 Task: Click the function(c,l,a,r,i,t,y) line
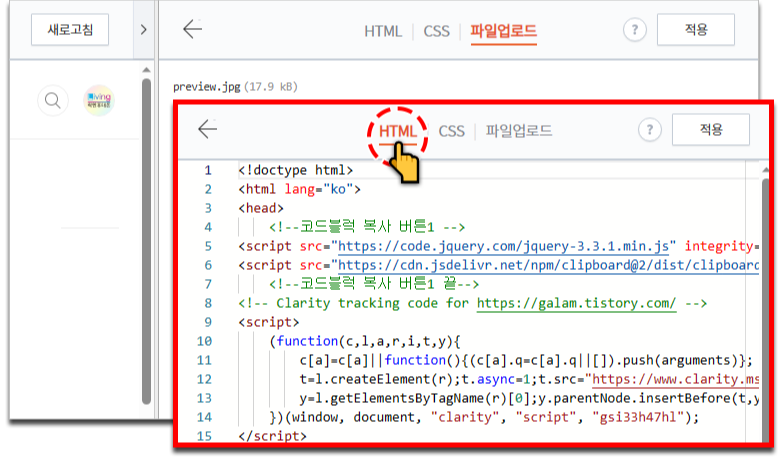pyautogui.click(x=365, y=341)
